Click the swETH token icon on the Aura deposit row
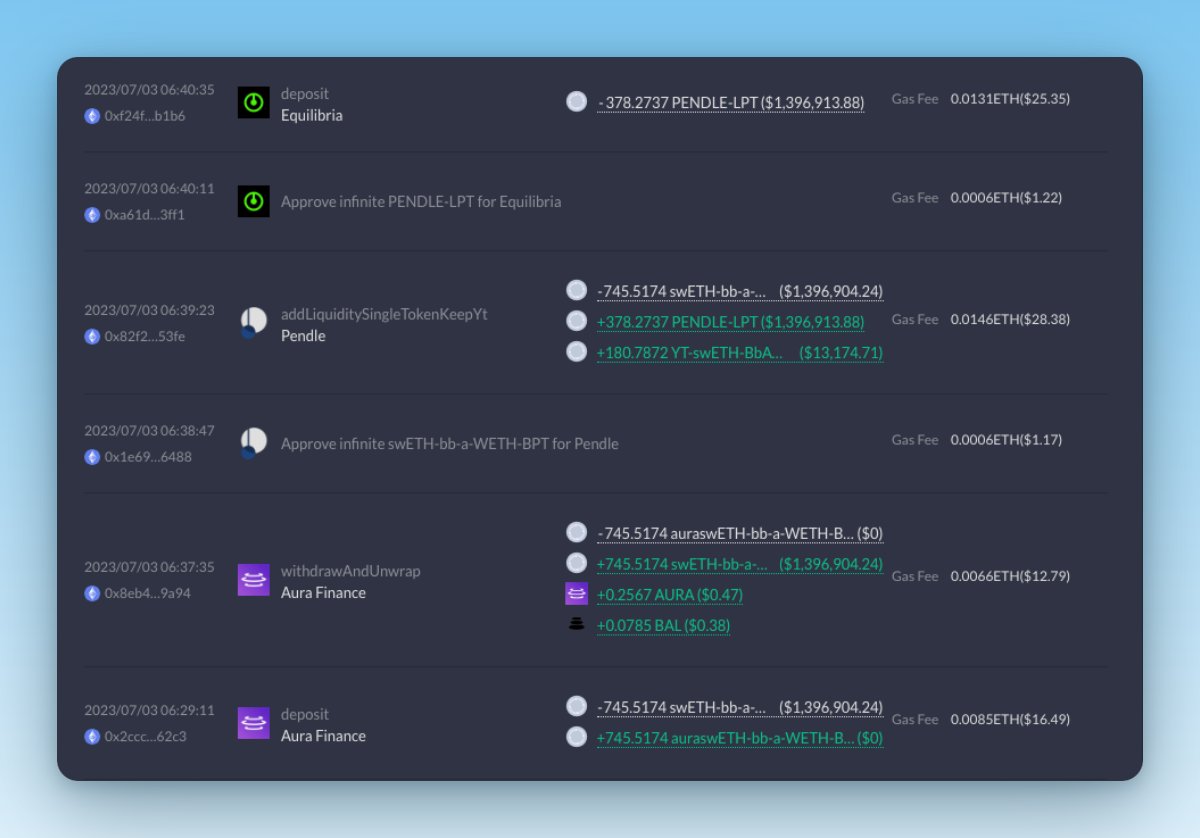 coord(576,707)
